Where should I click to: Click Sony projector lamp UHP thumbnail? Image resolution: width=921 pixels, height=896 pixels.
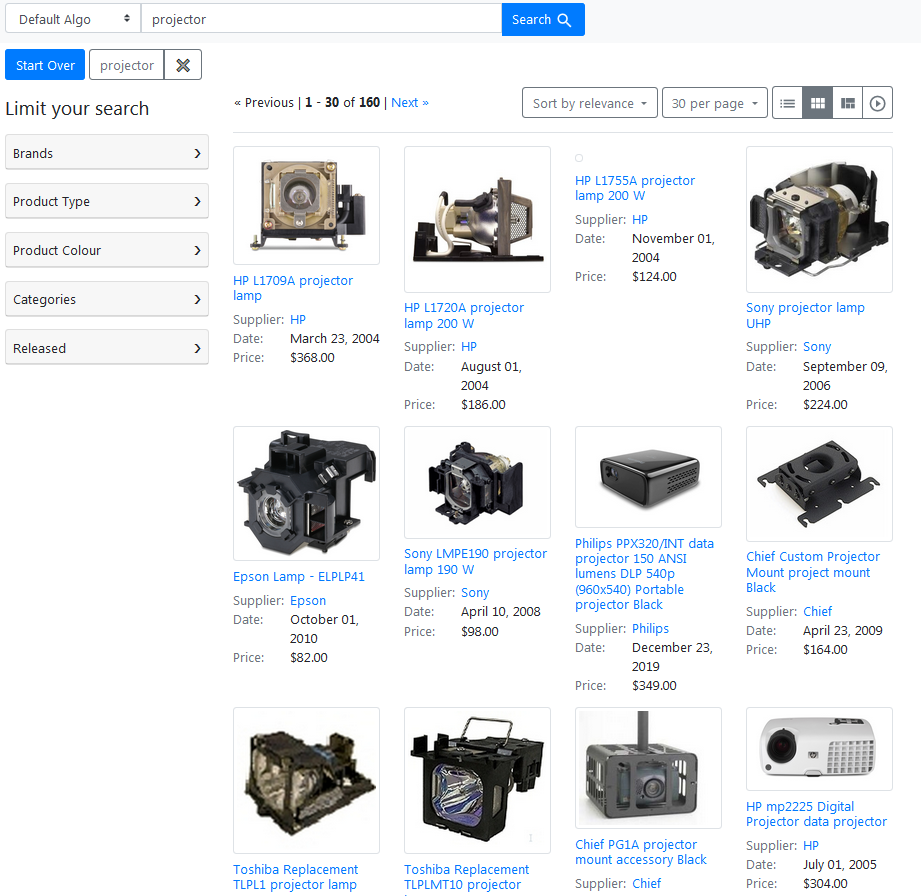(x=819, y=219)
